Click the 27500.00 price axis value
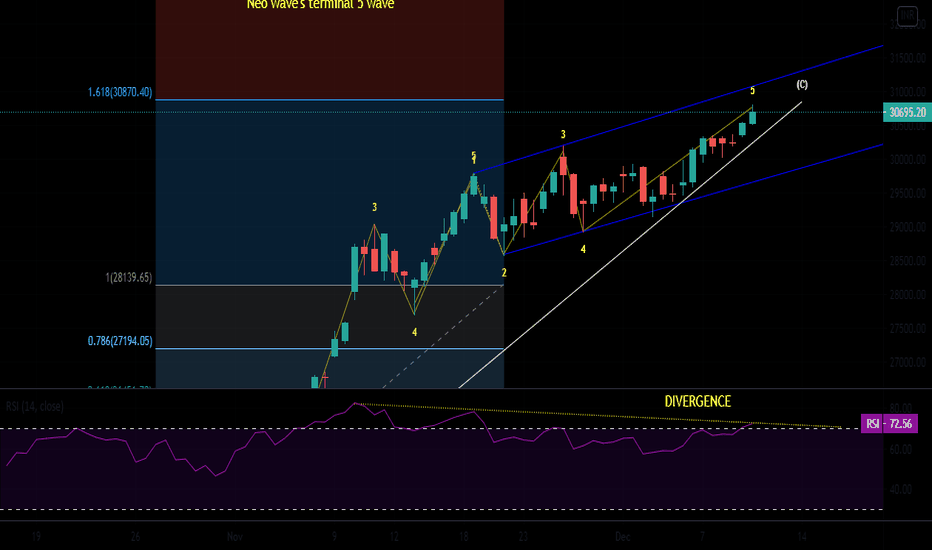This screenshot has width=932, height=550. [908, 328]
